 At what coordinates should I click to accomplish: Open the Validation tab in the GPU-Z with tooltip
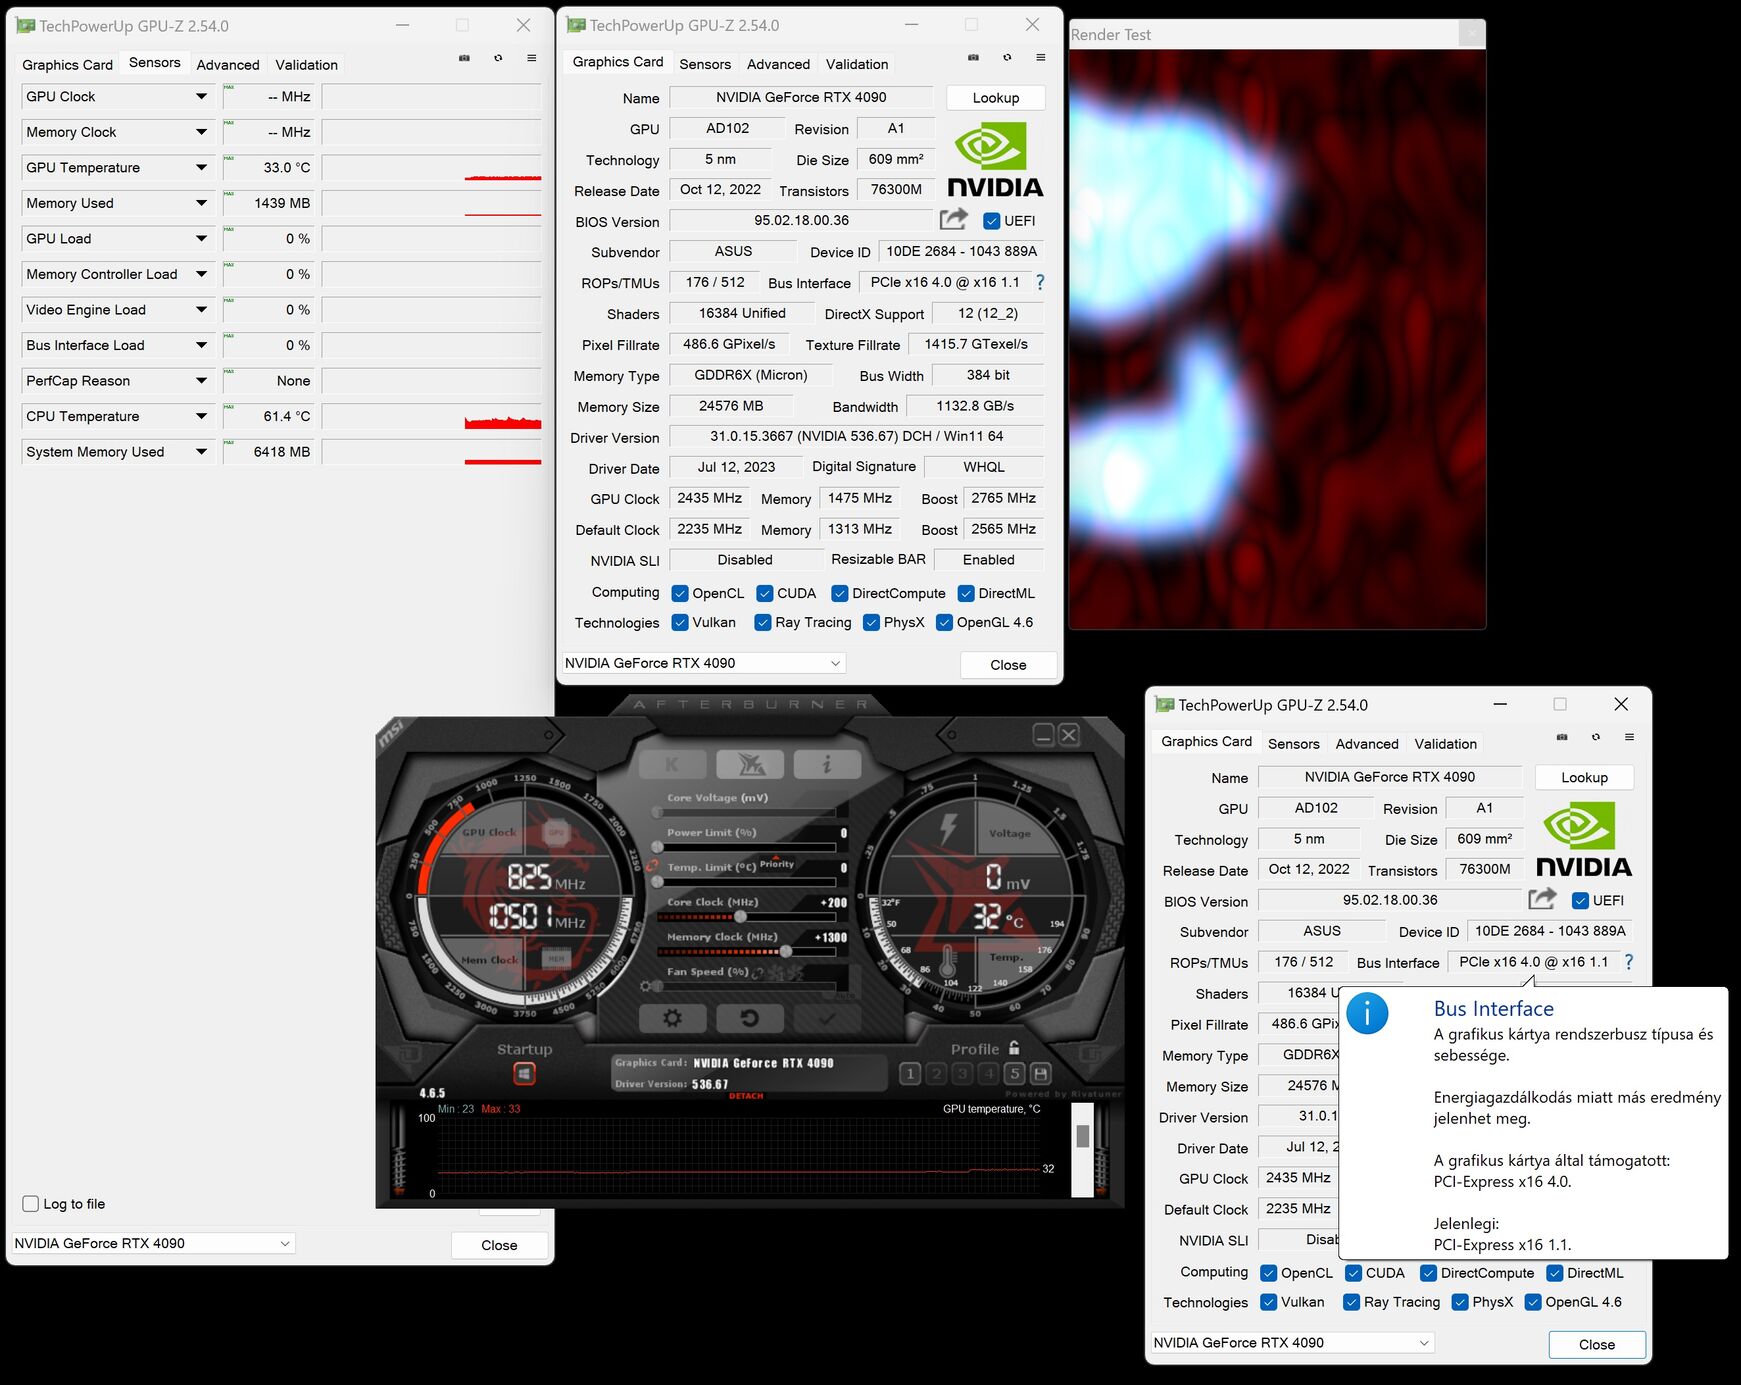pos(1446,744)
